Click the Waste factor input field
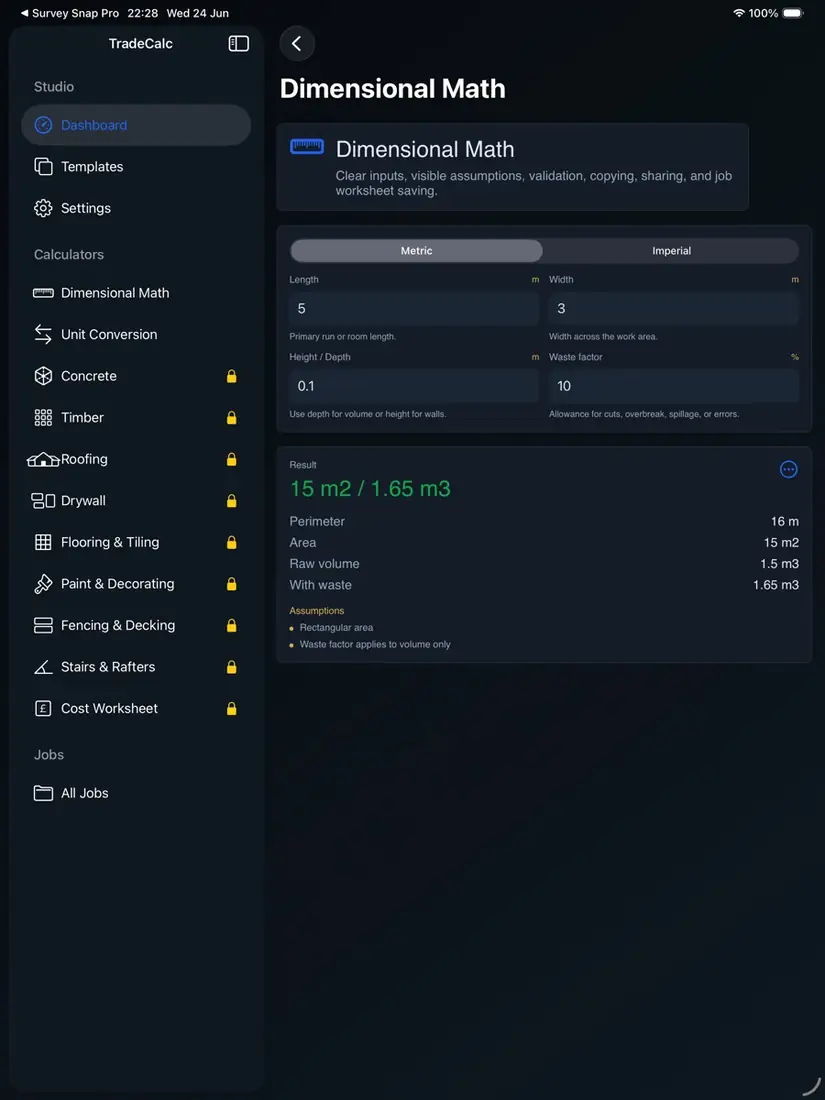Viewport: 825px width, 1100px height. tap(673, 386)
